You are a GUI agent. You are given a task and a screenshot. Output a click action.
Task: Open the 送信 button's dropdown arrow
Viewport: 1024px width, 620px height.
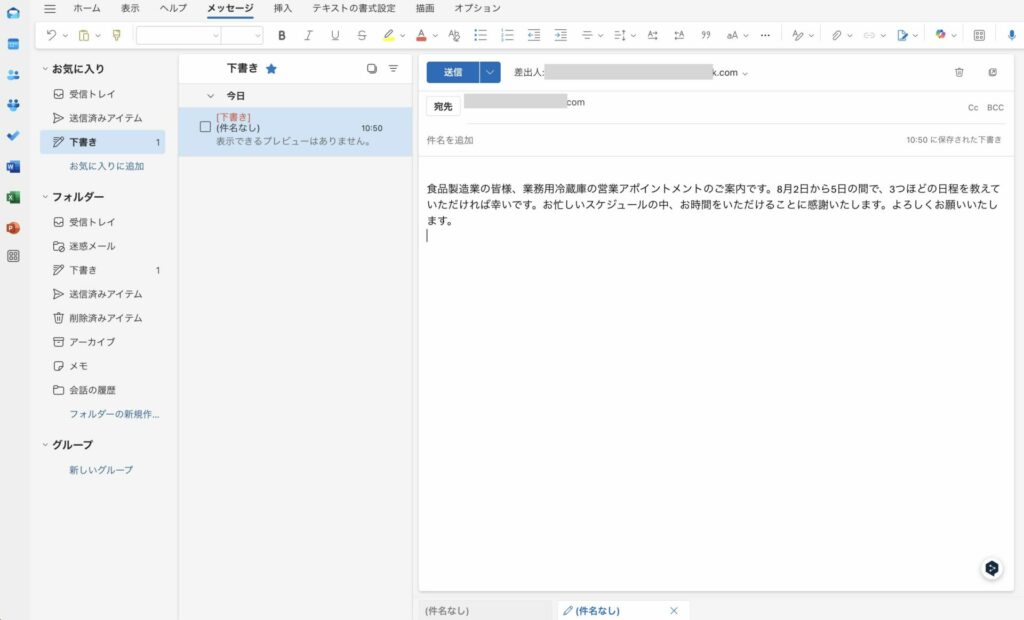489,72
